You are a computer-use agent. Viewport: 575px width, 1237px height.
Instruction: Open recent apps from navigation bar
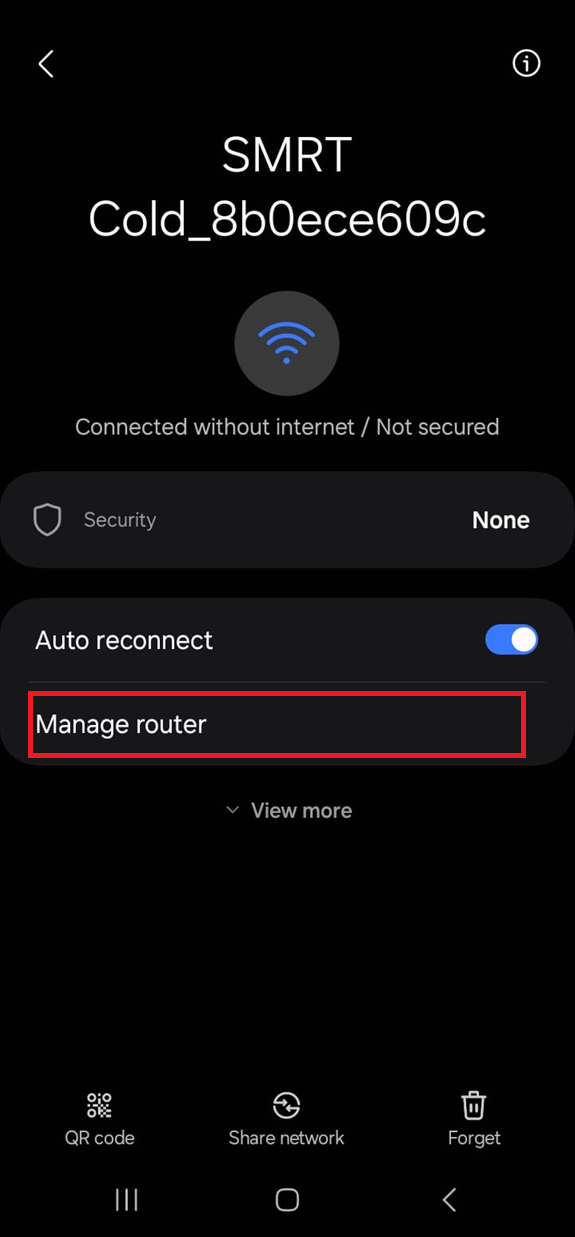pyautogui.click(x=126, y=1200)
